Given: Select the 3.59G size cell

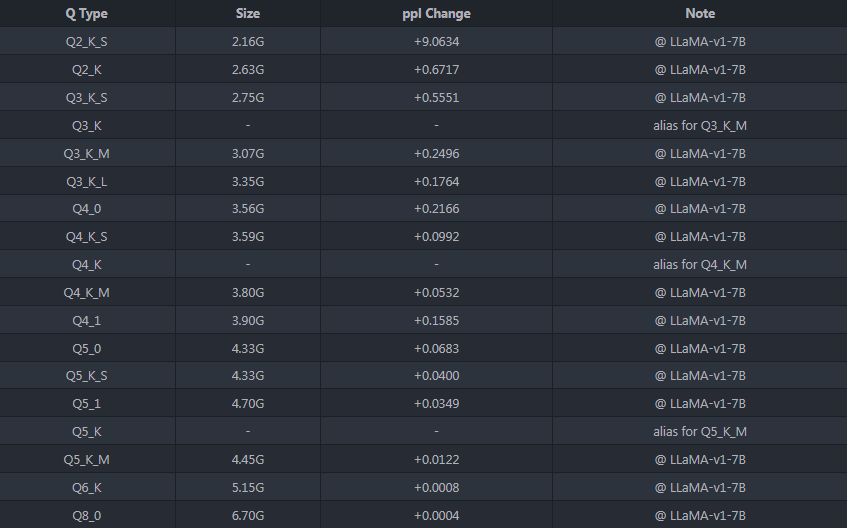Looking at the screenshot, I should pos(247,237).
